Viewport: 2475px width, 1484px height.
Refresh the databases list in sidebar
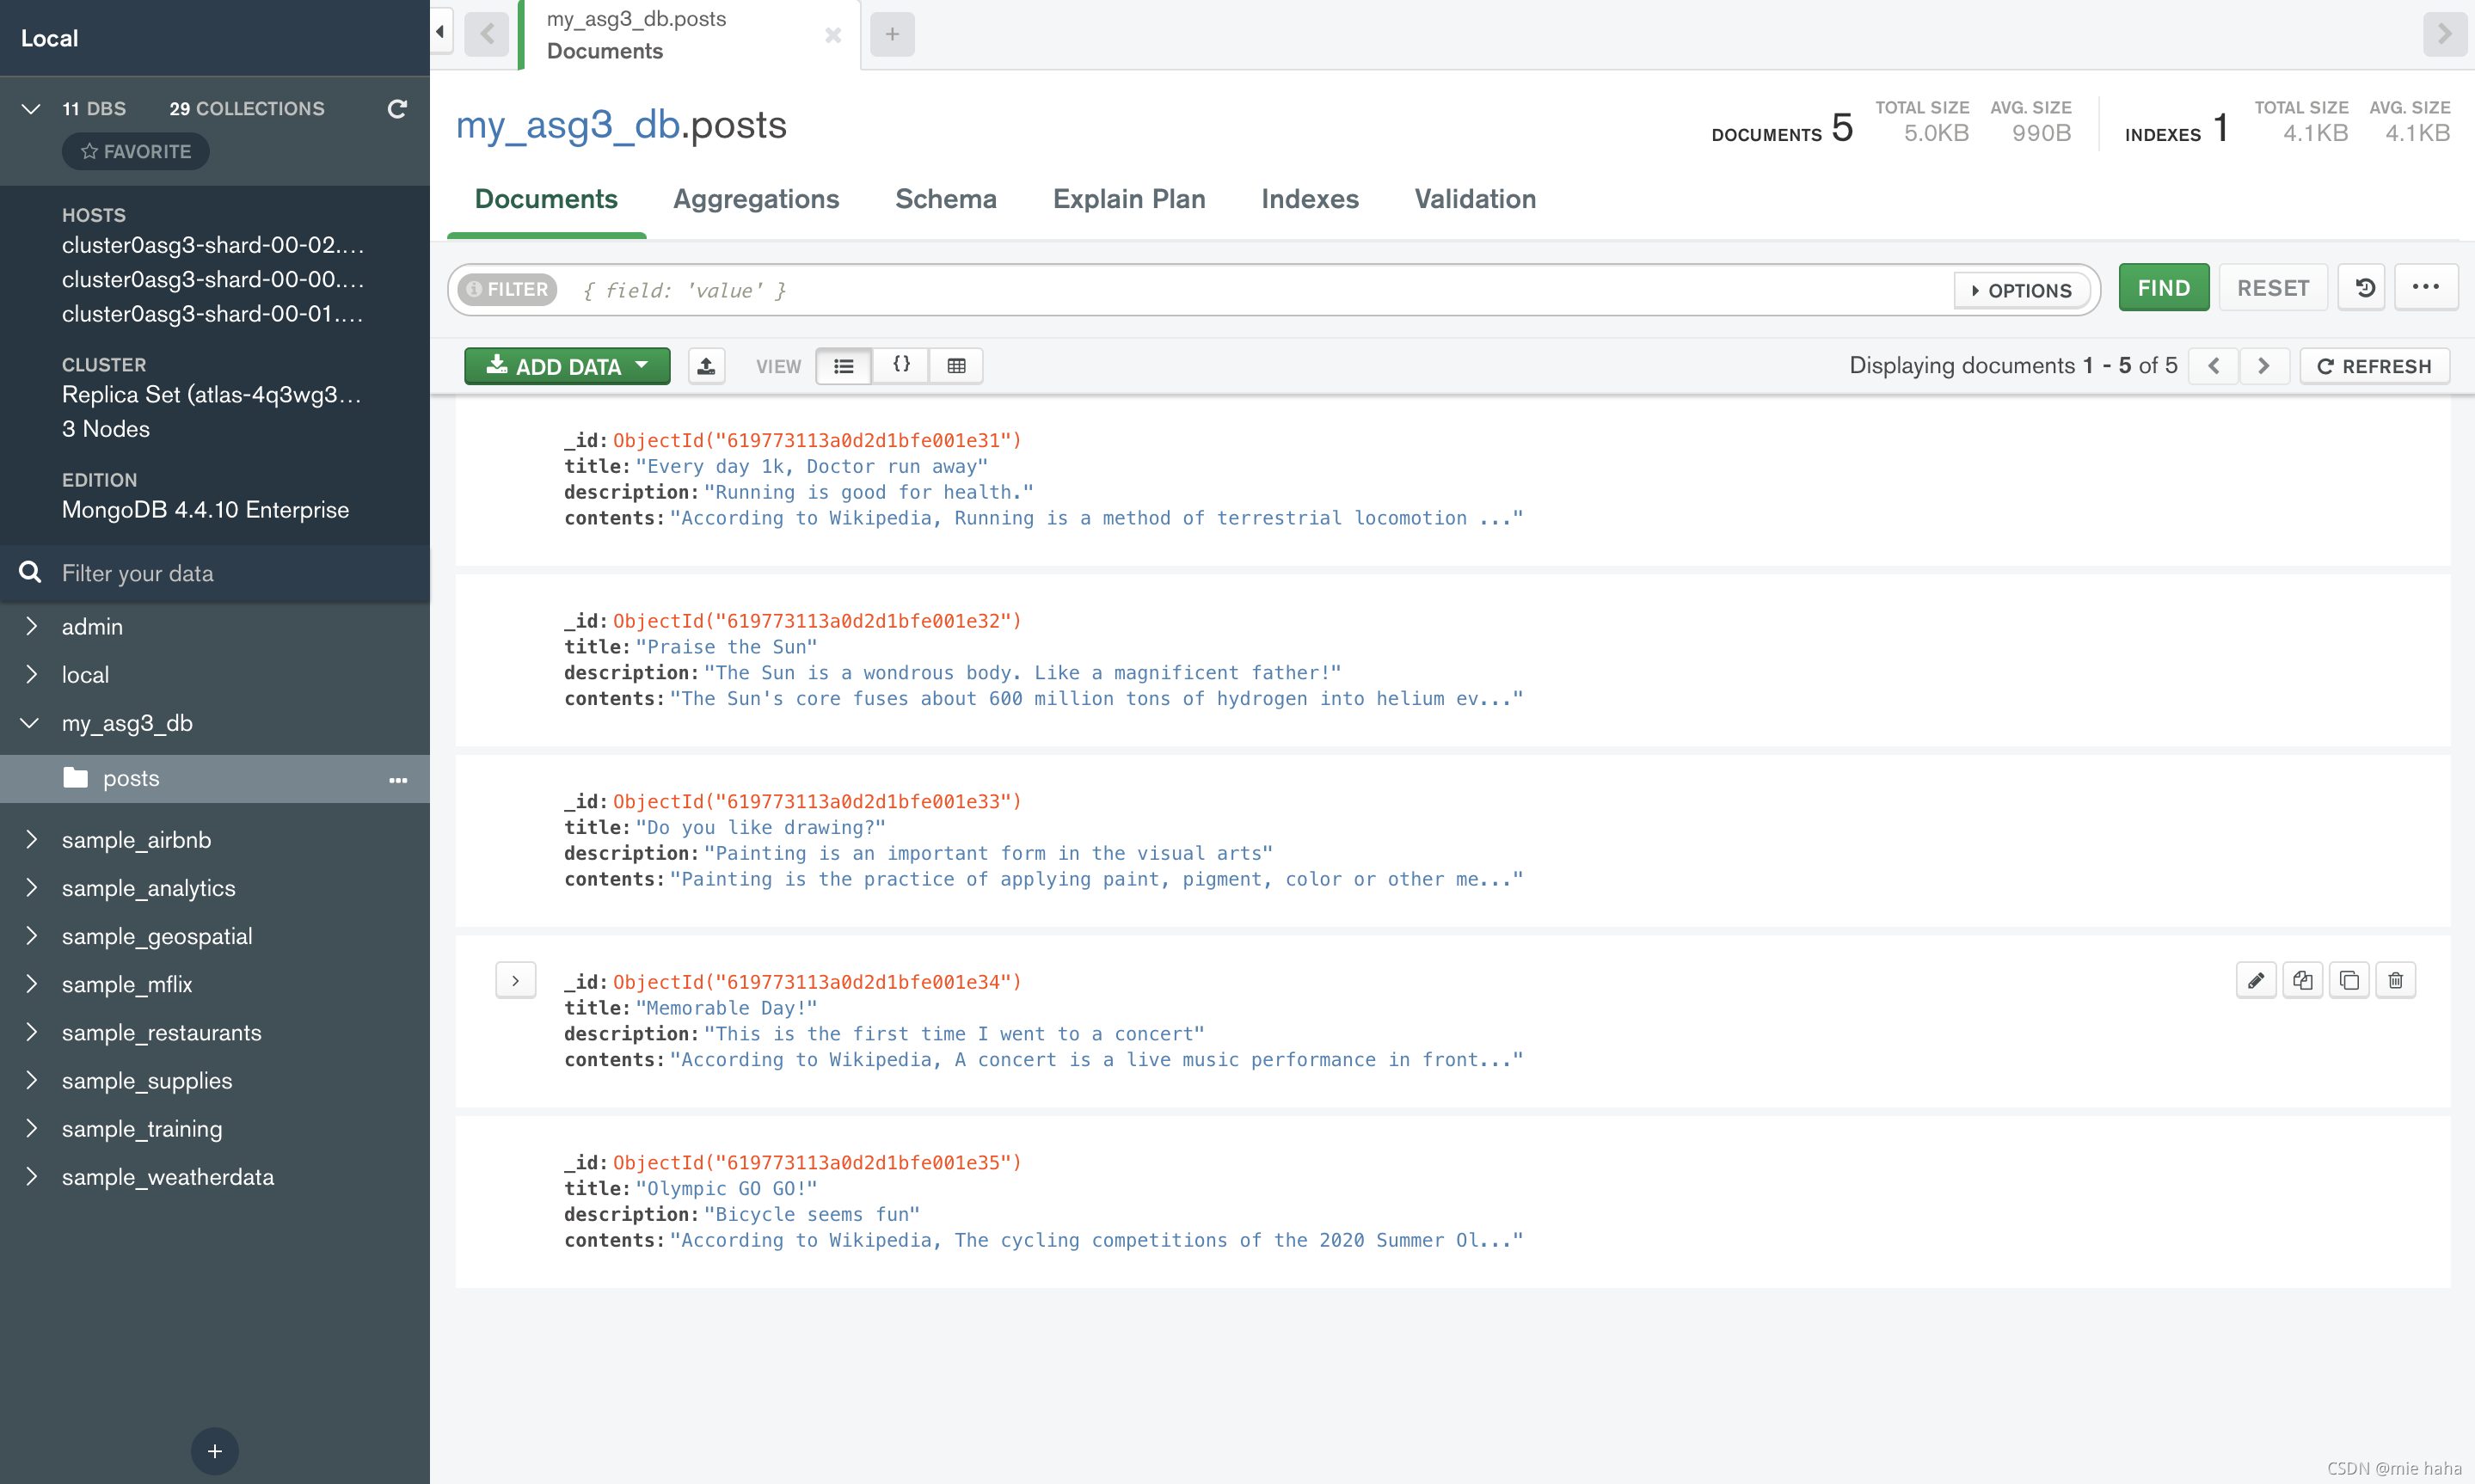pyautogui.click(x=397, y=108)
